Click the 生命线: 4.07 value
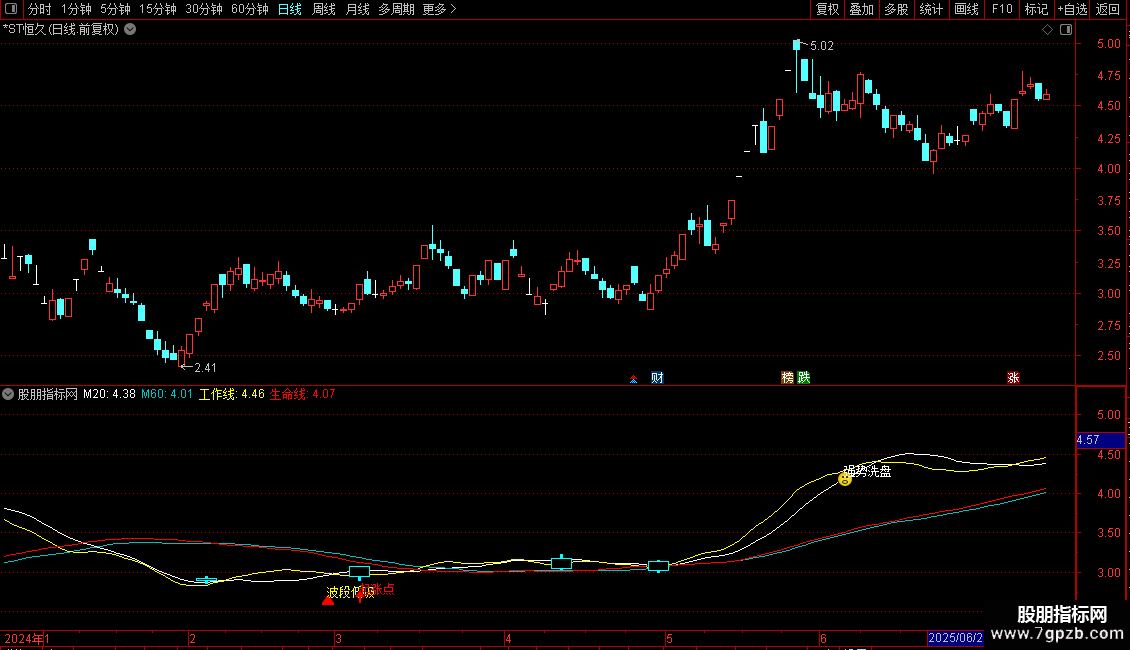The image size is (1130, 650). coord(302,394)
